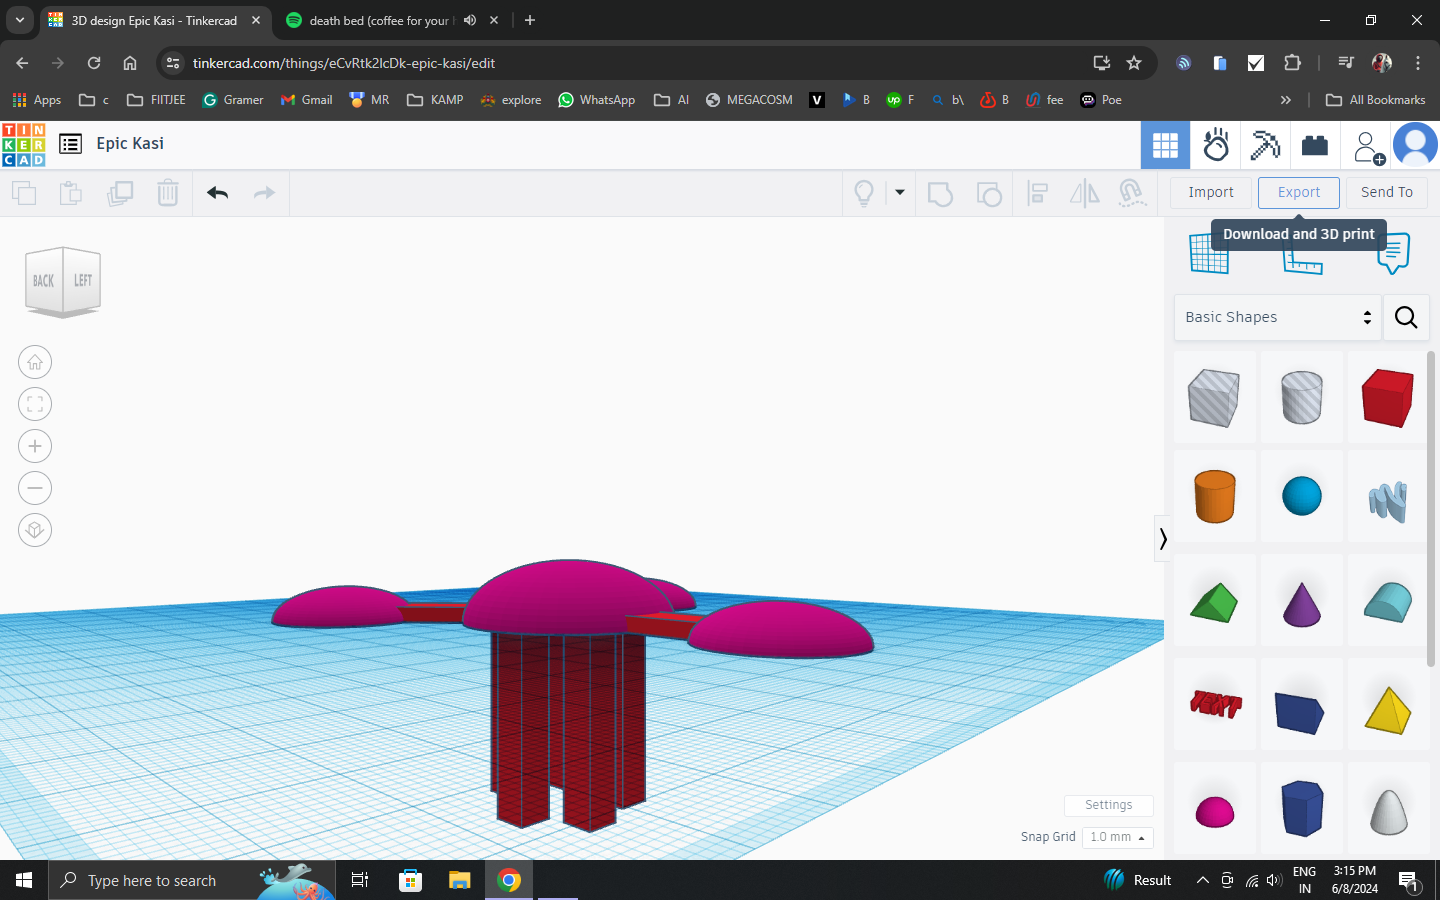Select the Box hole shape

(1214, 397)
